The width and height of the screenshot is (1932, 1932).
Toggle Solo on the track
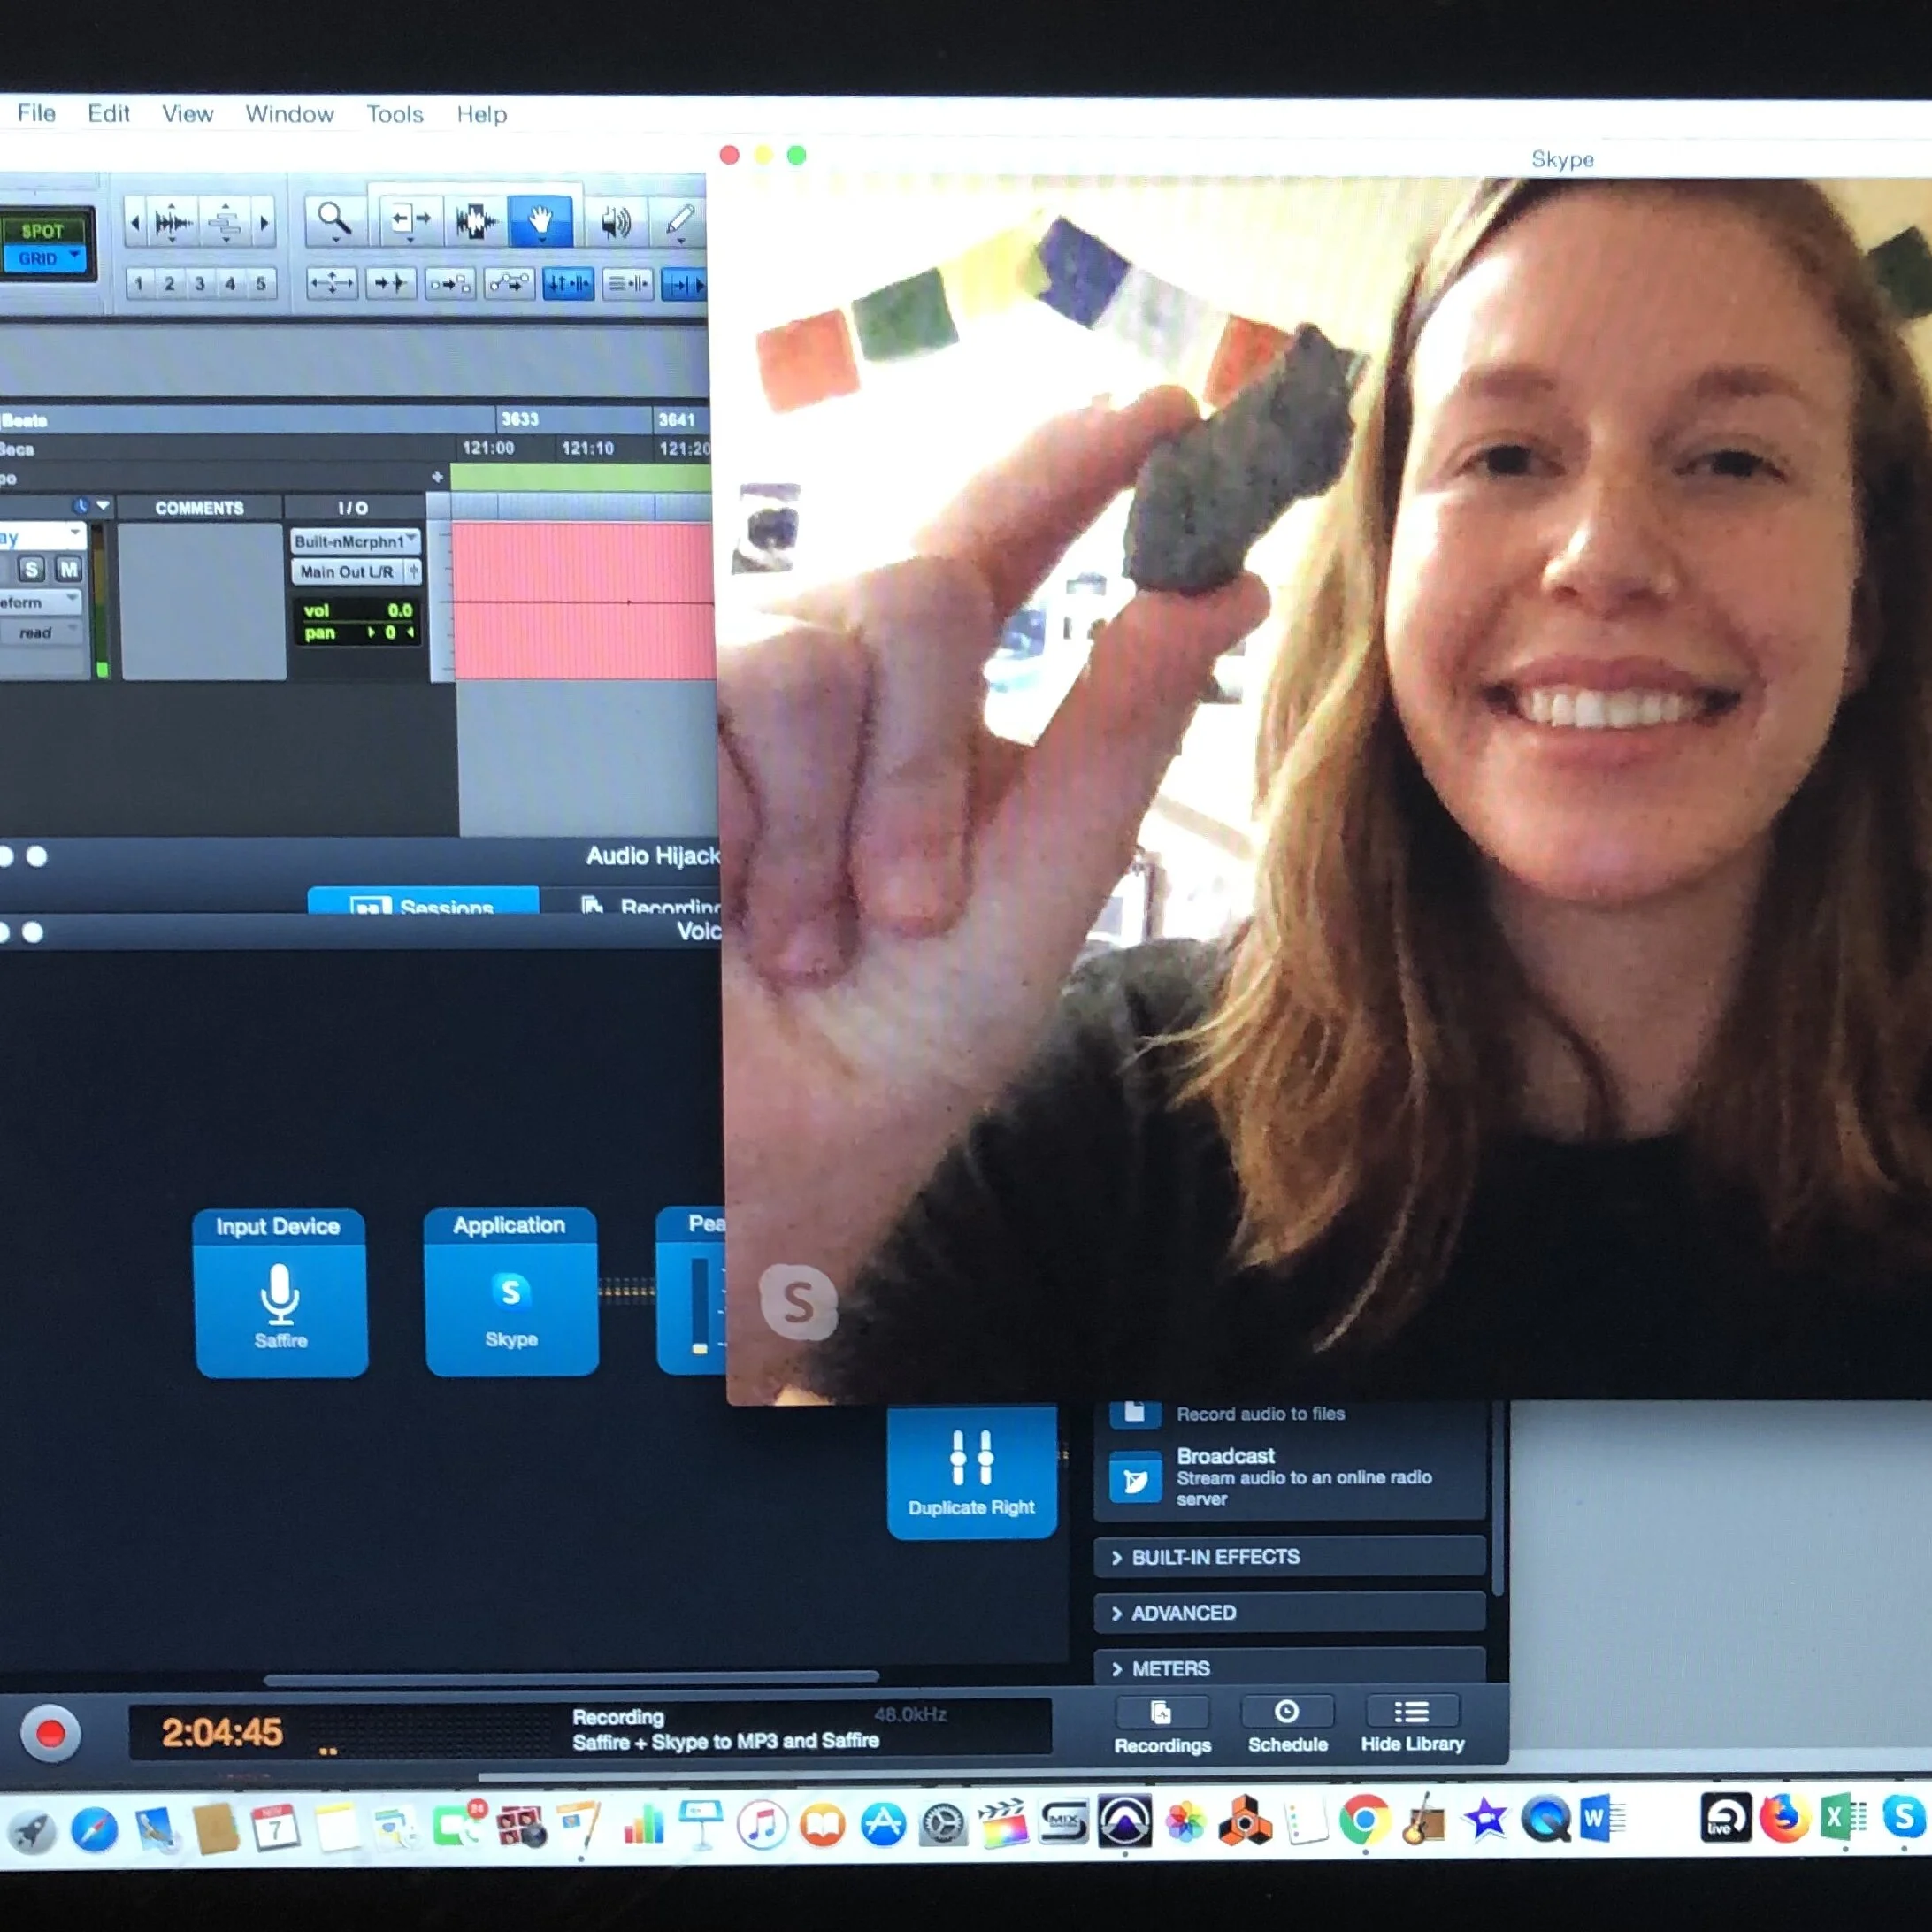coord(32,570)
